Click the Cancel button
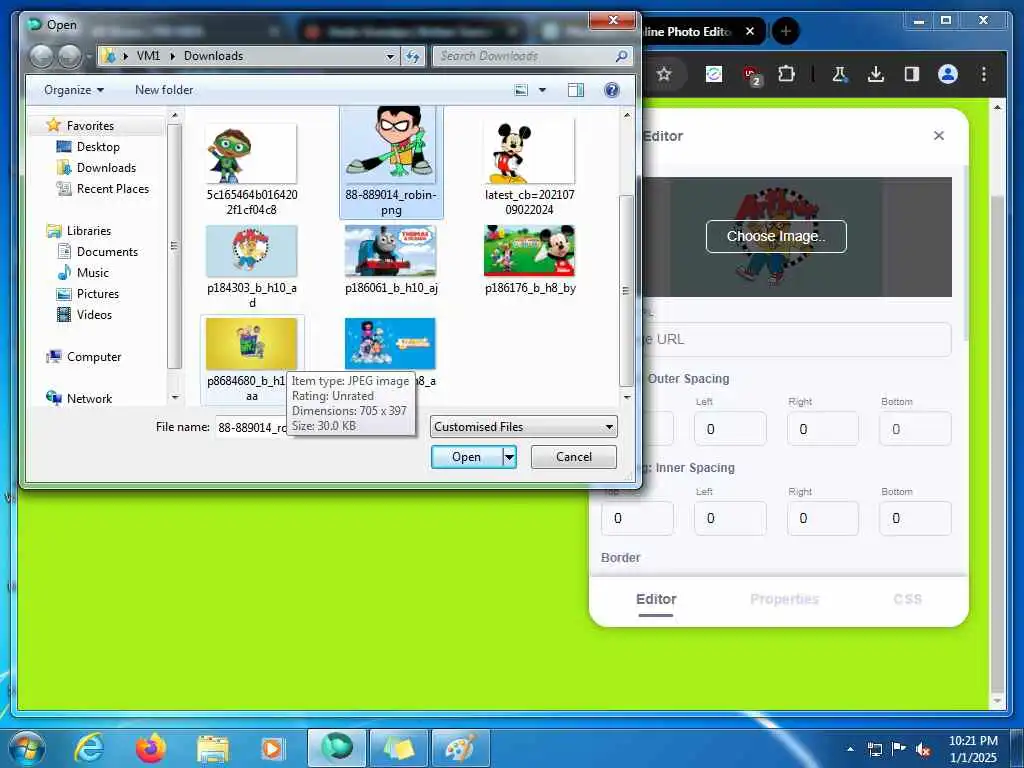Viewport: 1024px width, 768px height. point(573,456)
